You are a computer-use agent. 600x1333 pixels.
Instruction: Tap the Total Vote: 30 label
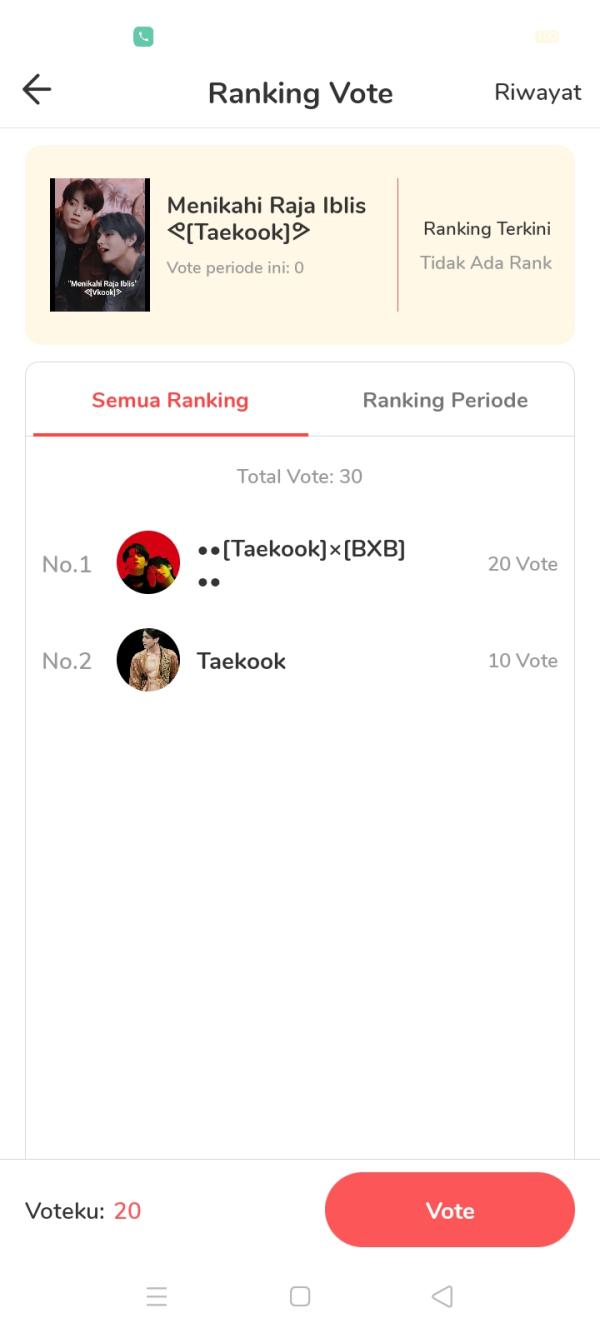pyautogui.click(x=300, y=476)
